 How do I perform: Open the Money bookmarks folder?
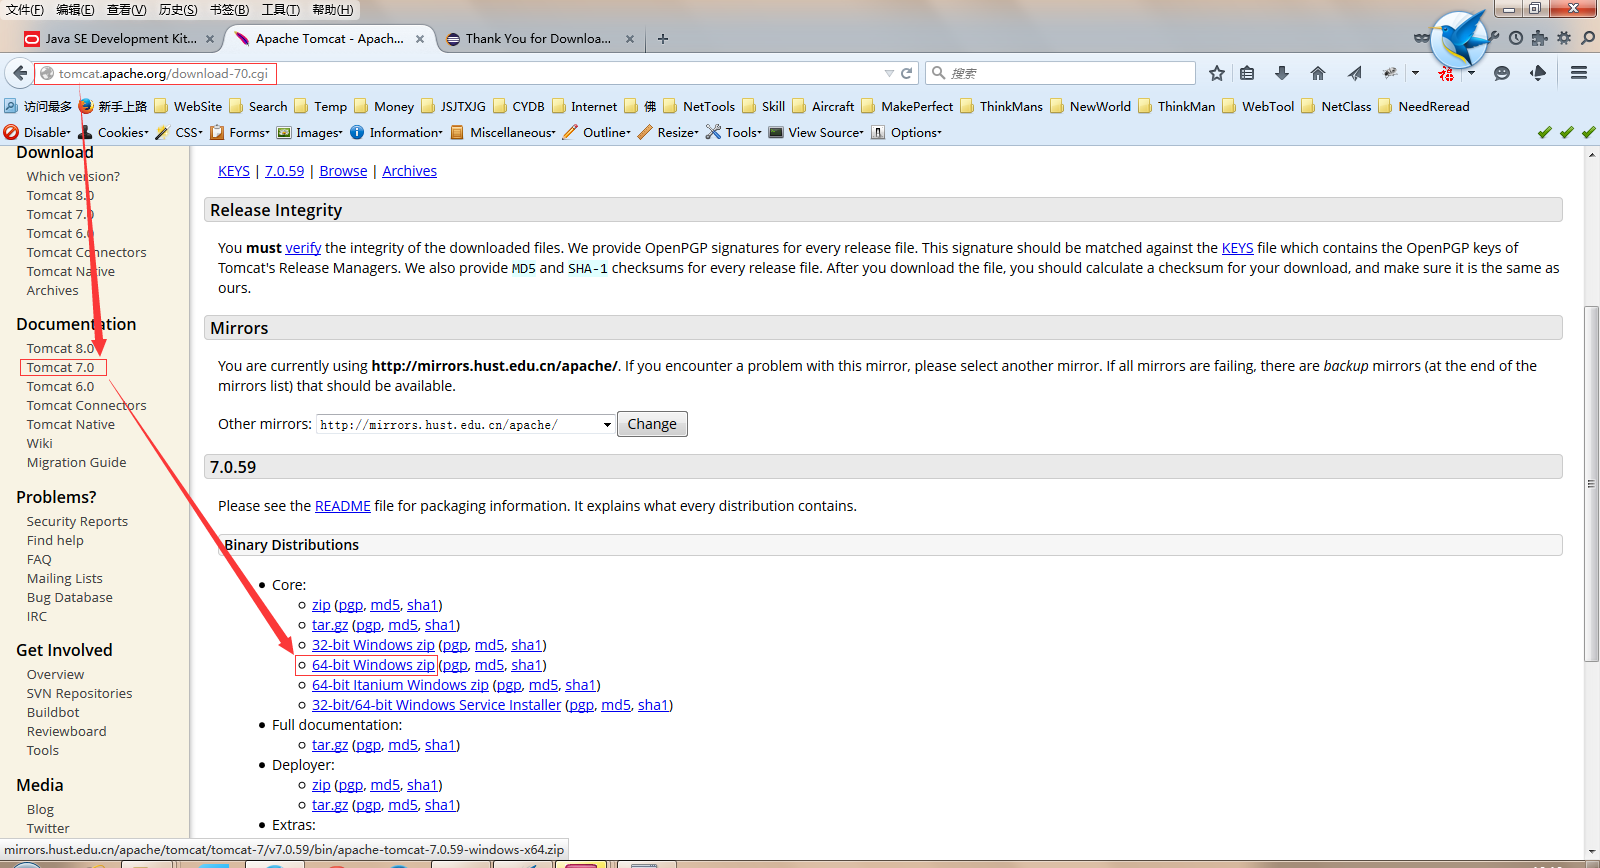[384, 106]
